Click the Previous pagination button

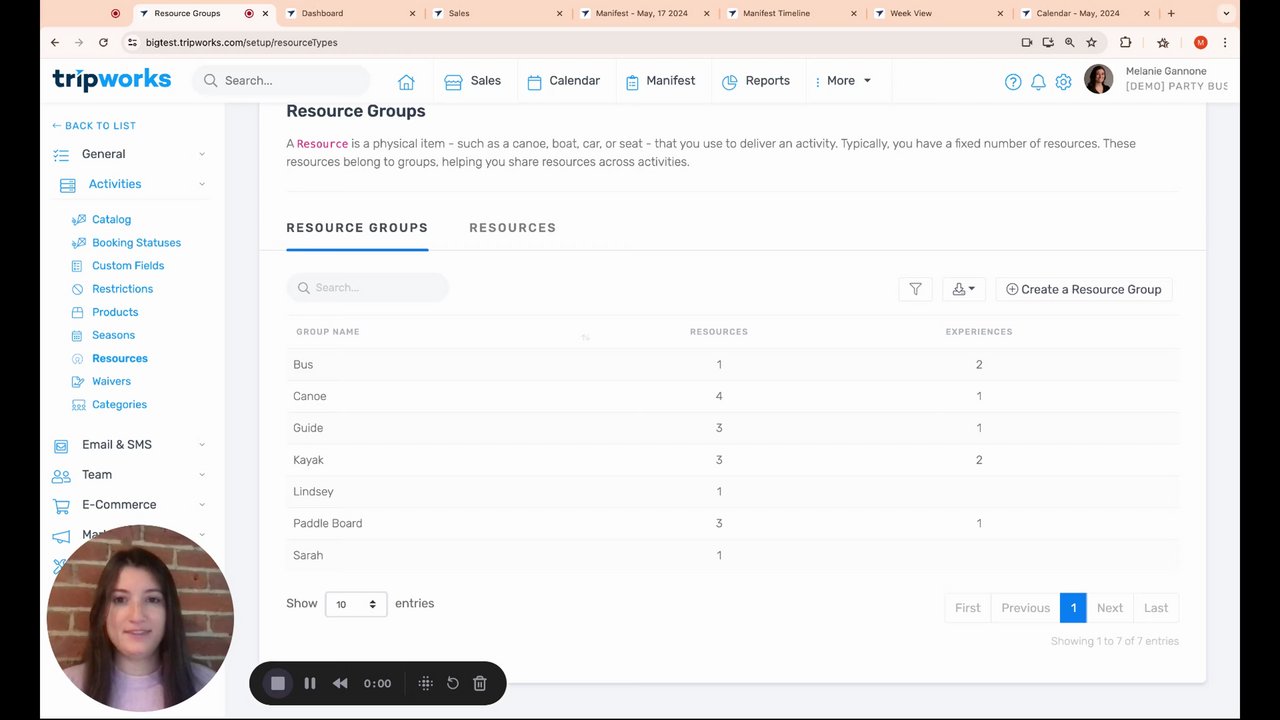[1025, 608]
